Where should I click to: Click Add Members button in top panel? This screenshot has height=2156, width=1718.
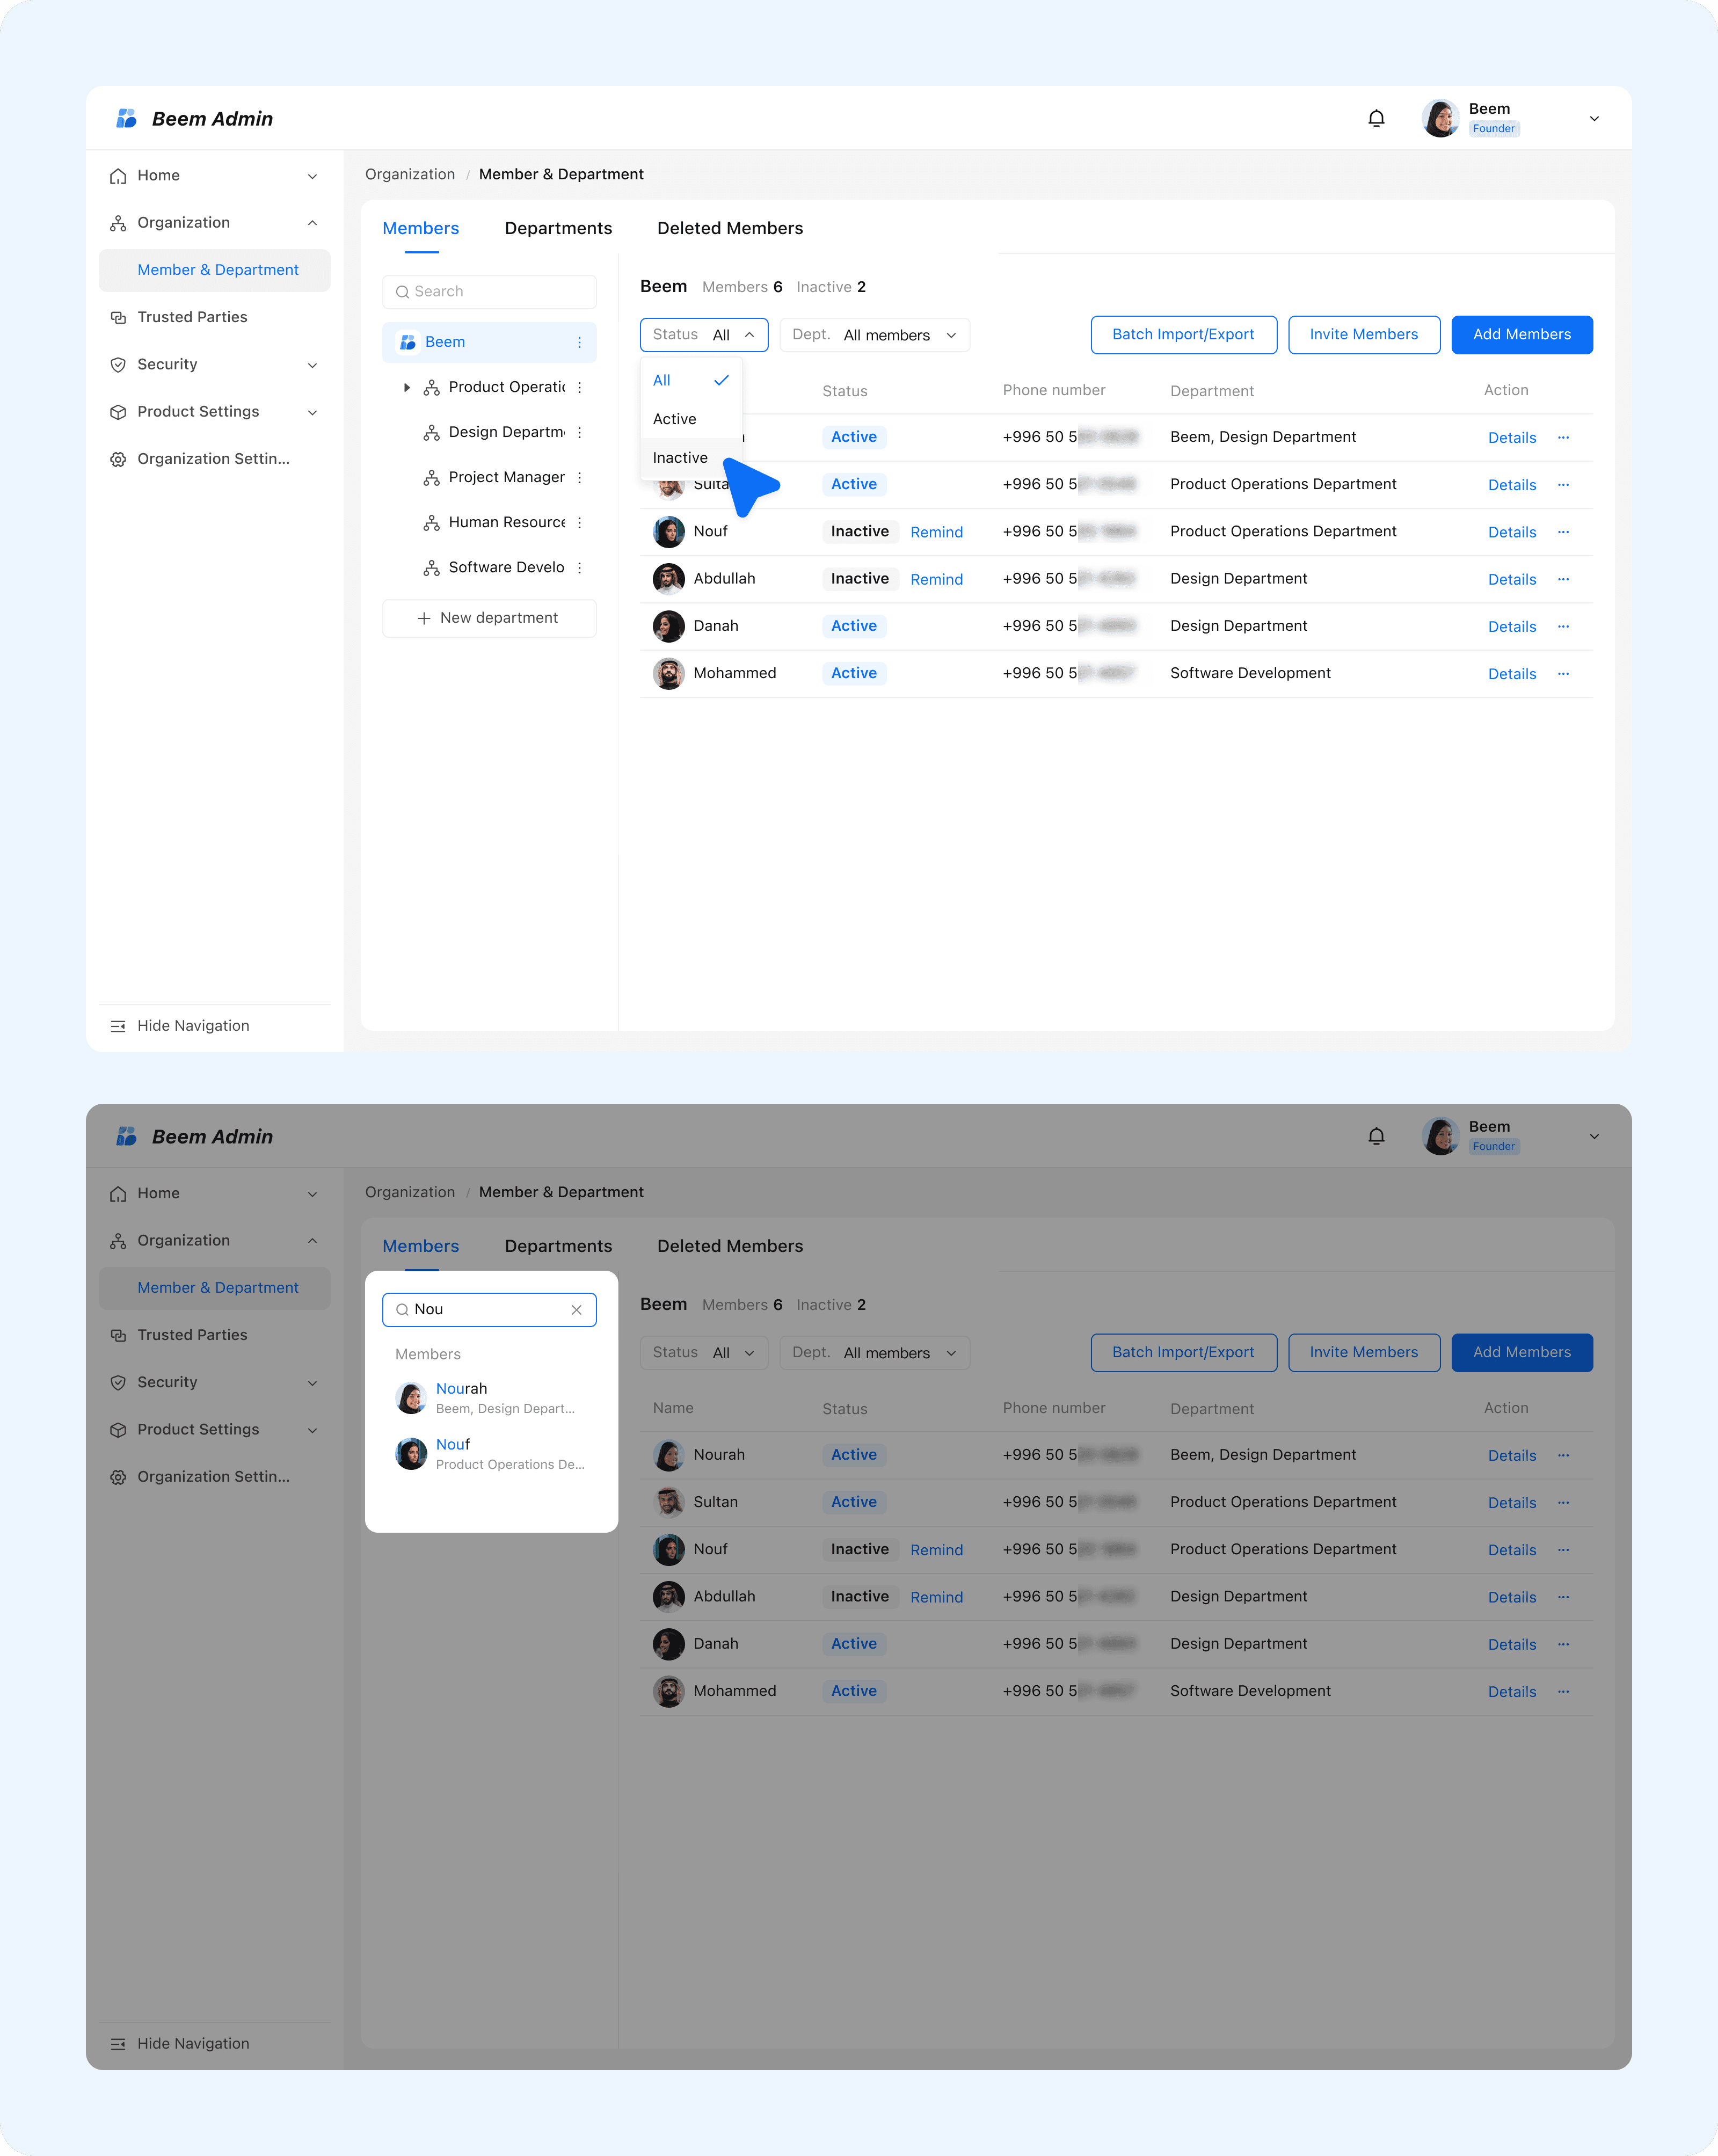1521,335
